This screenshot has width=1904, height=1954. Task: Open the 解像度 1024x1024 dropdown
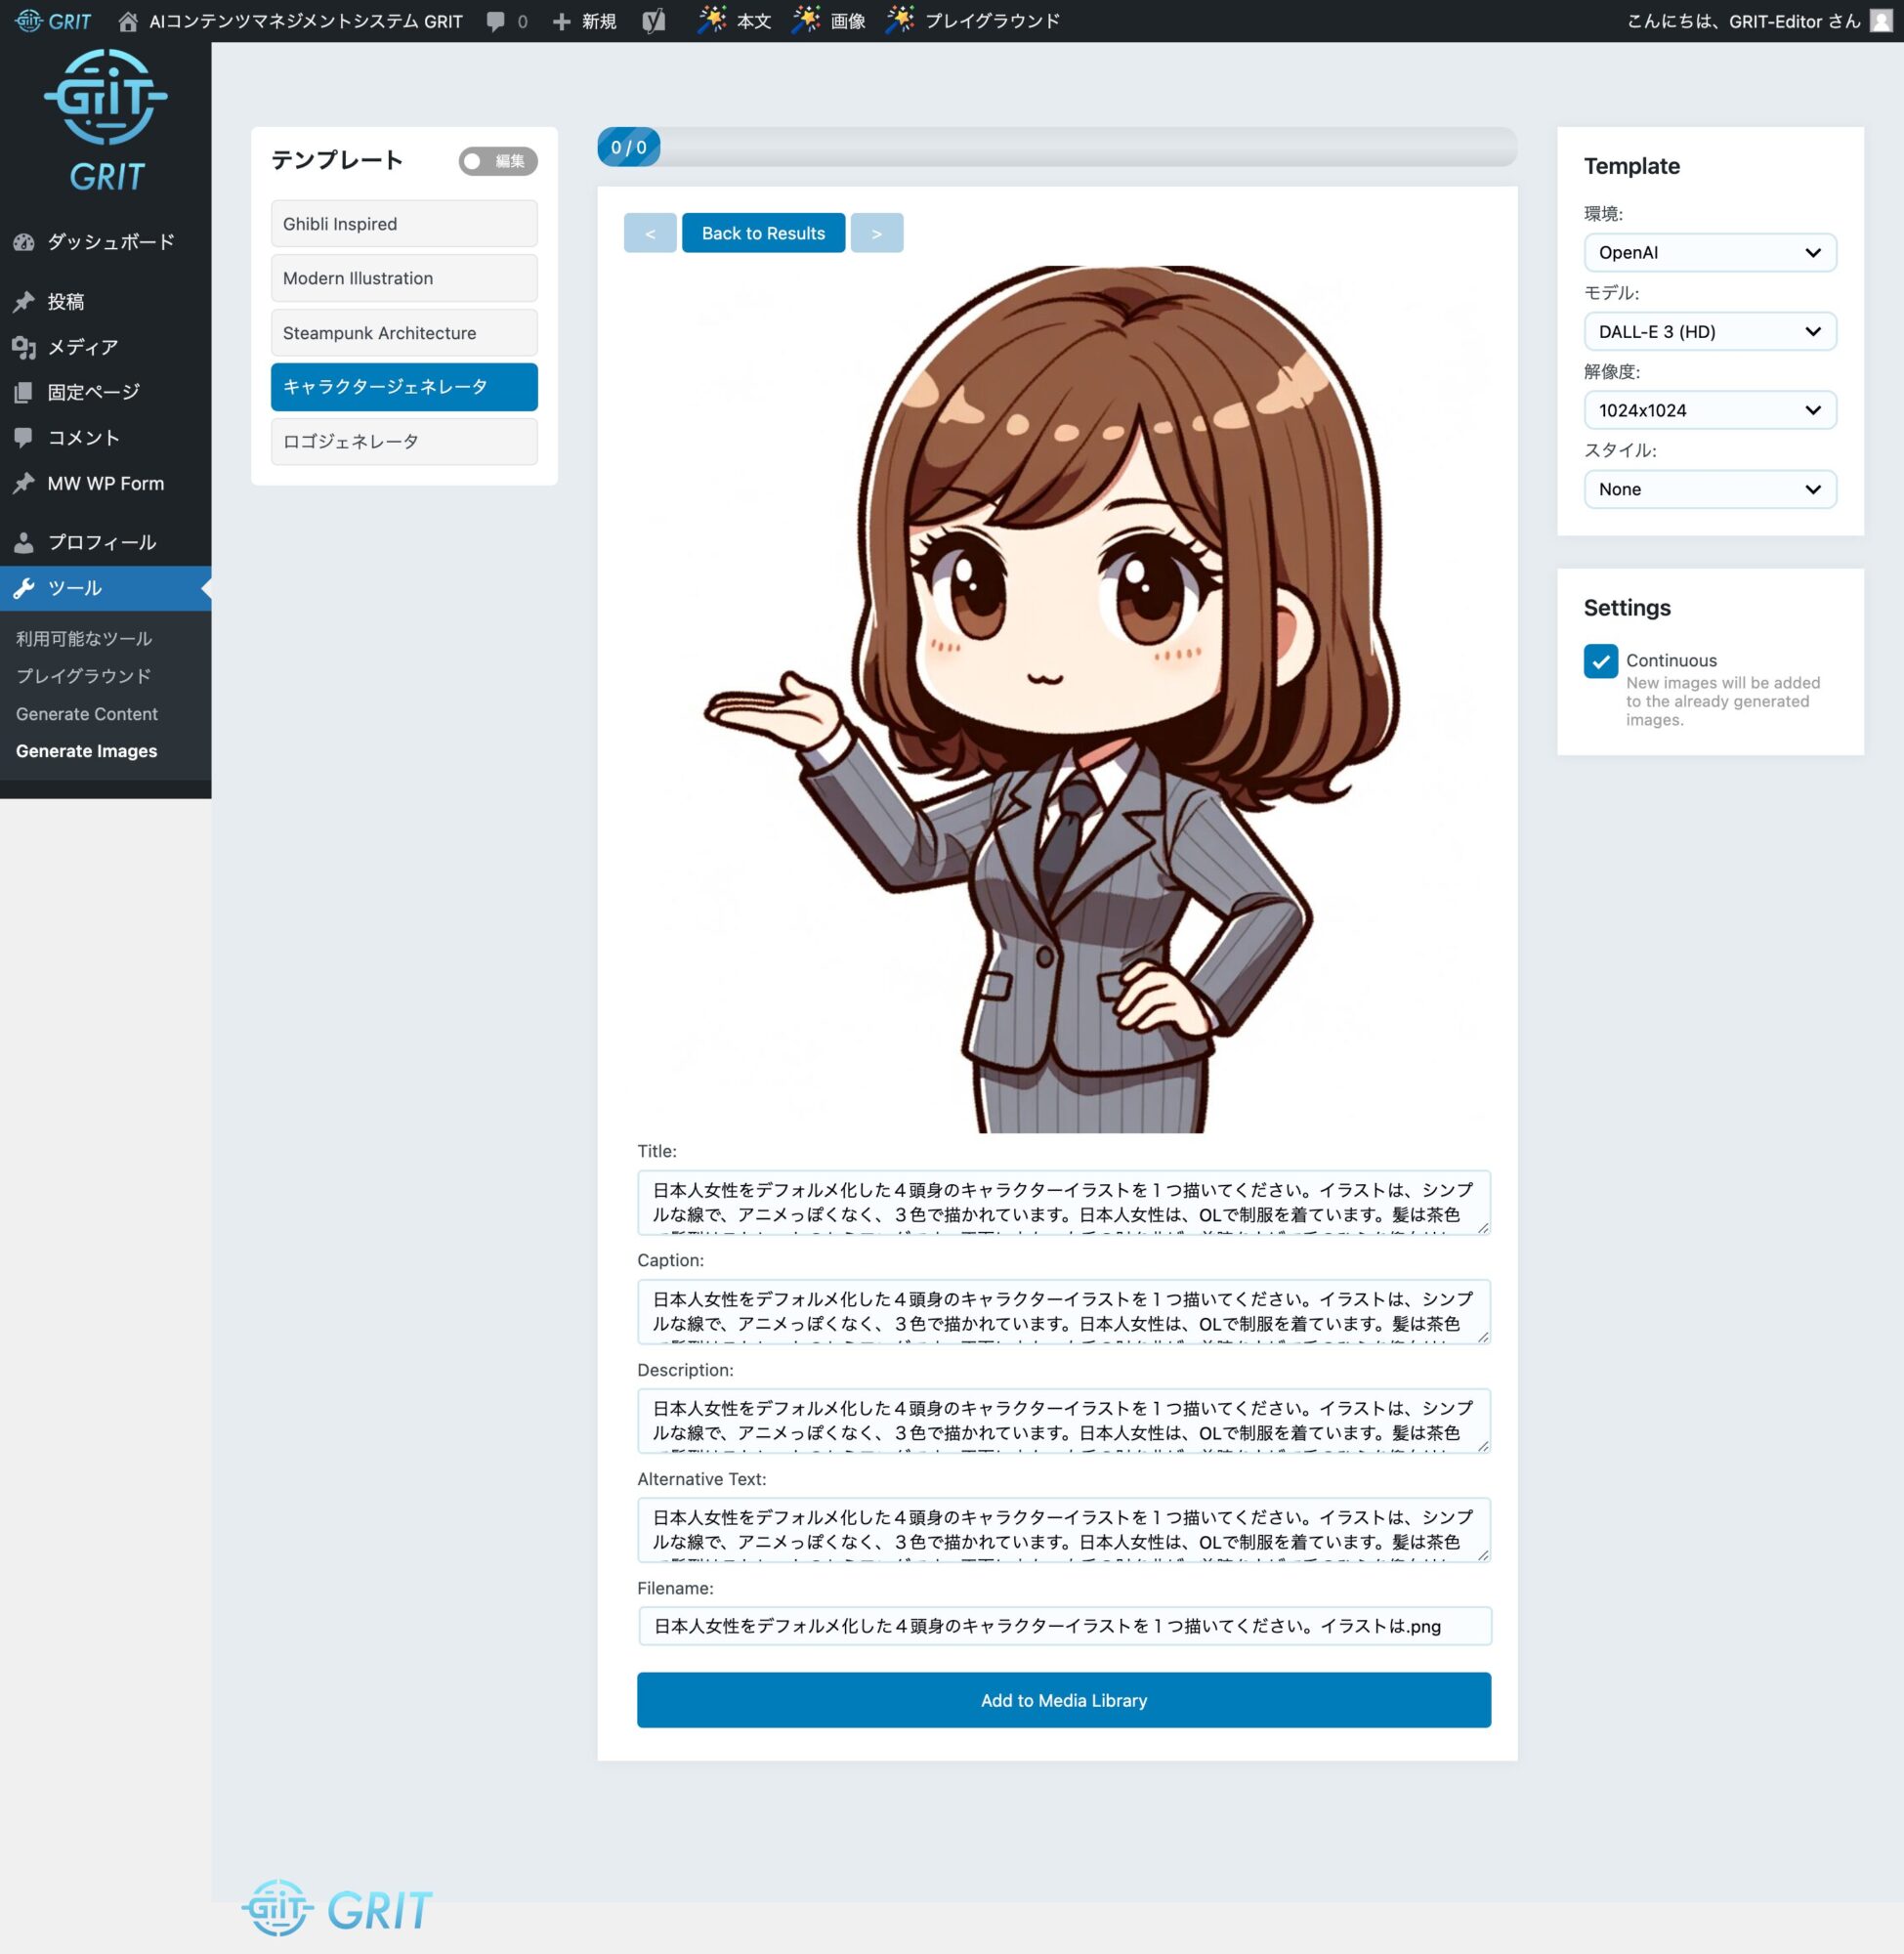(x=1709, y=410)
